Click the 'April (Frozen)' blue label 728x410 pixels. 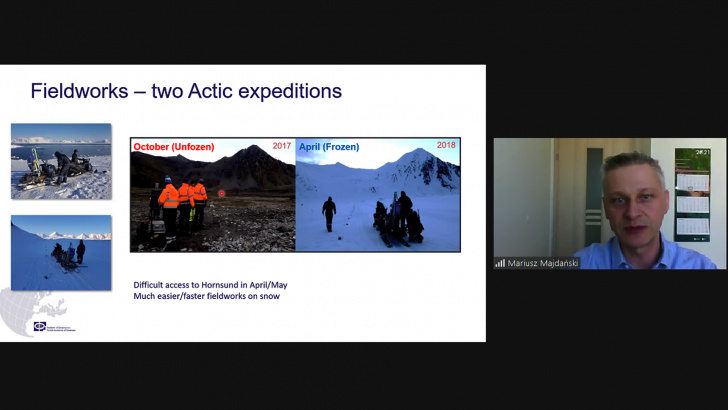328,147
